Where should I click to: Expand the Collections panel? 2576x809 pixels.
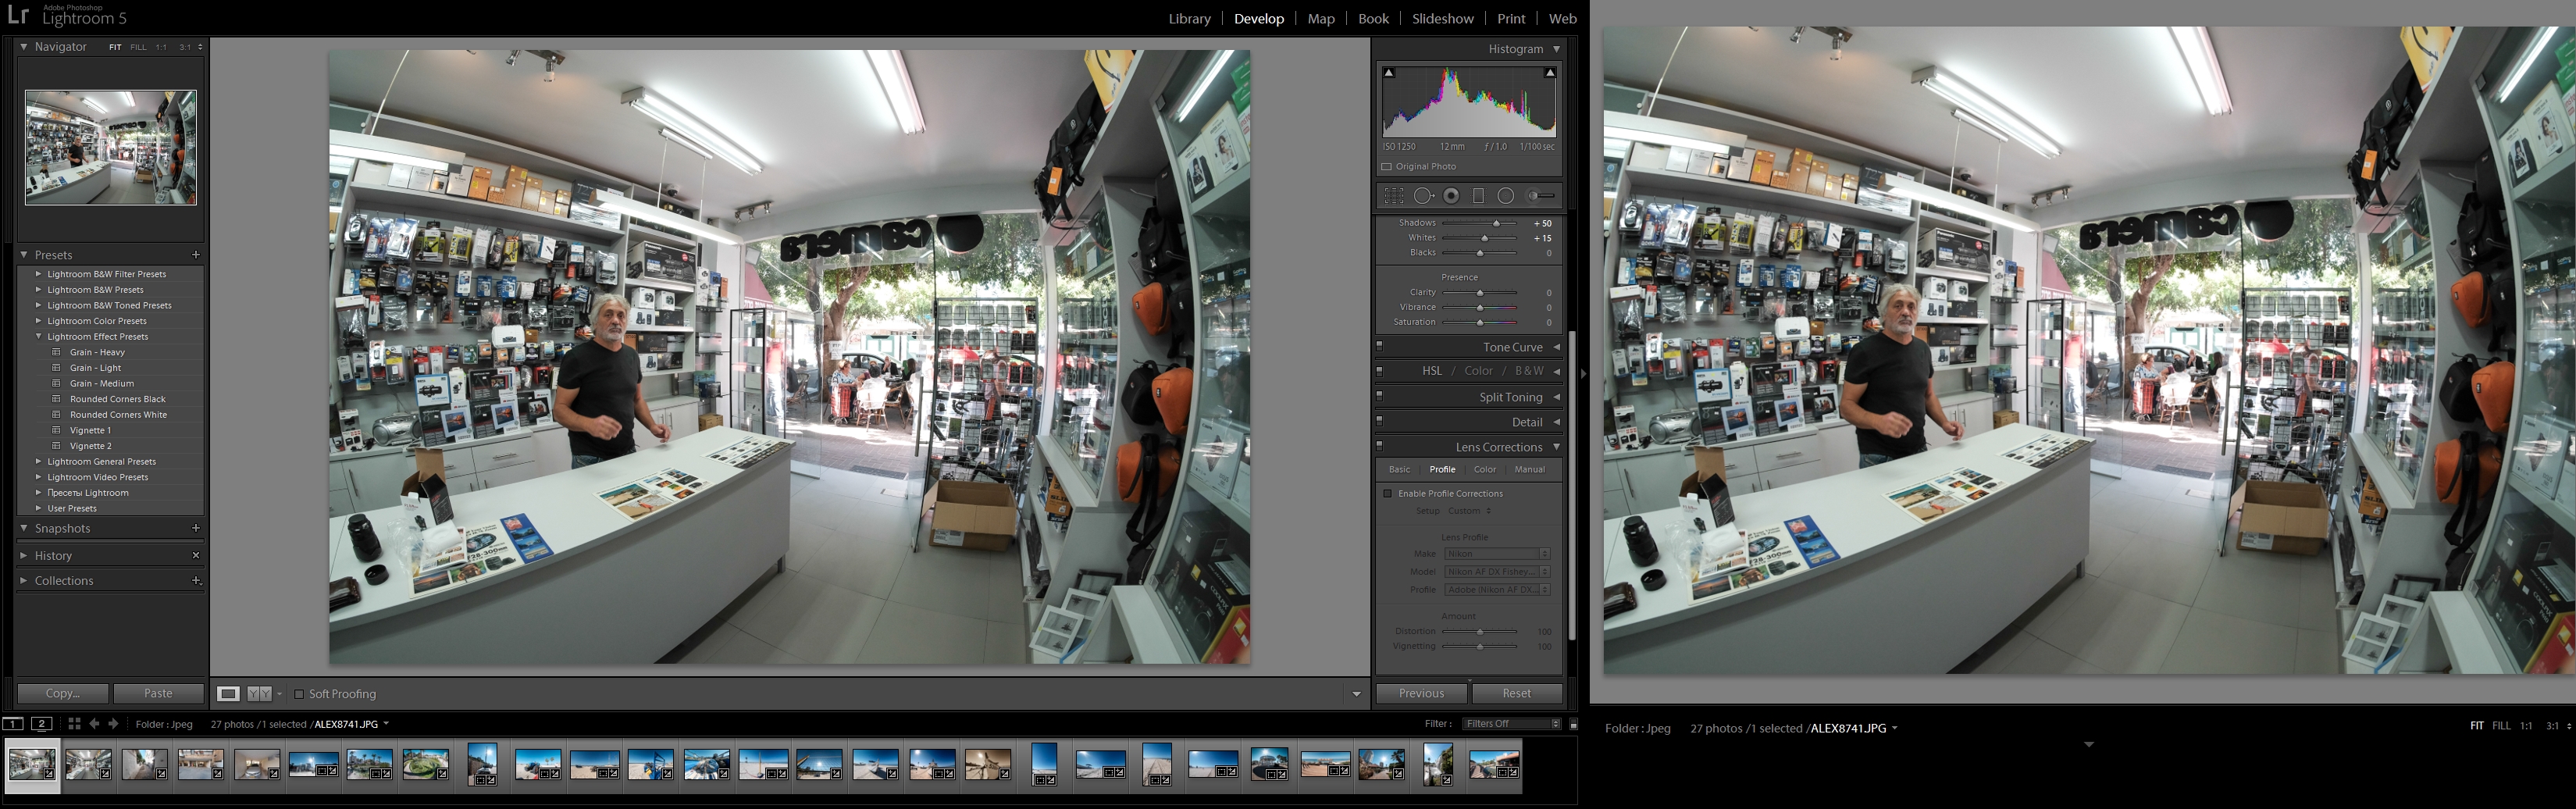tap(24, 580)
